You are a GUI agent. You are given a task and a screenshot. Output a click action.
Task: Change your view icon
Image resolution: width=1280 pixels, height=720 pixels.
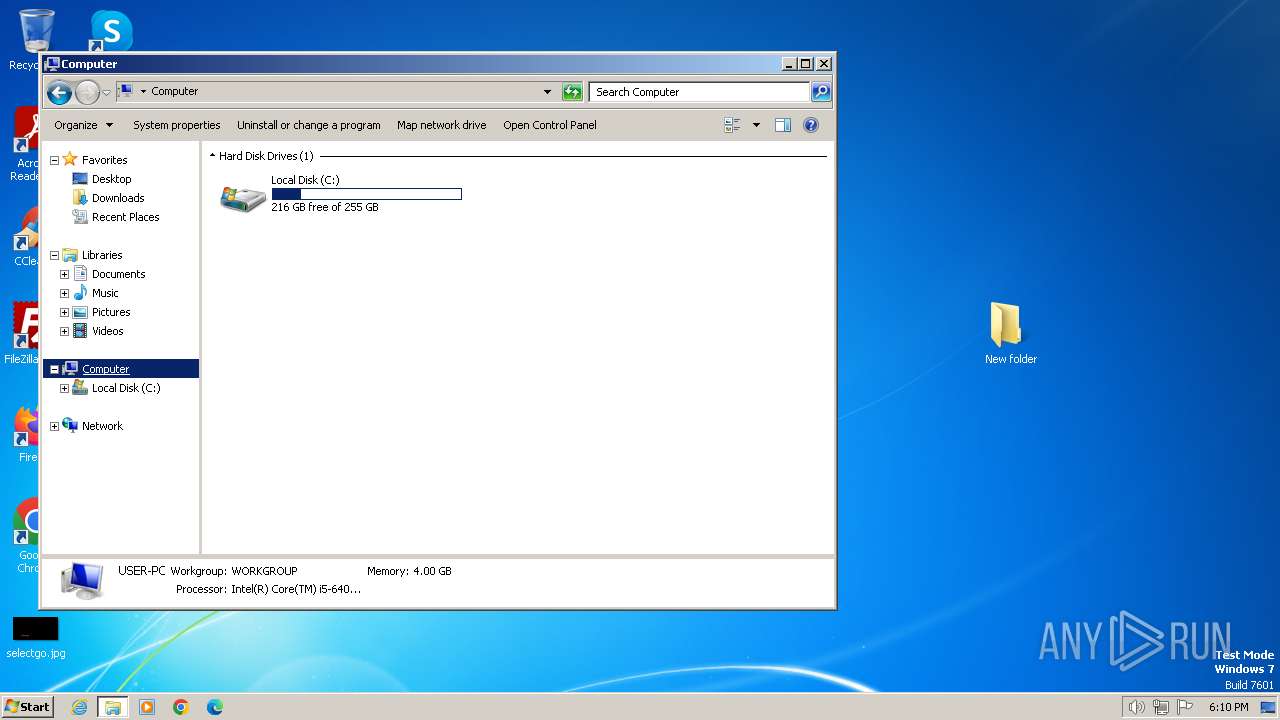click(x=732, y=125)
